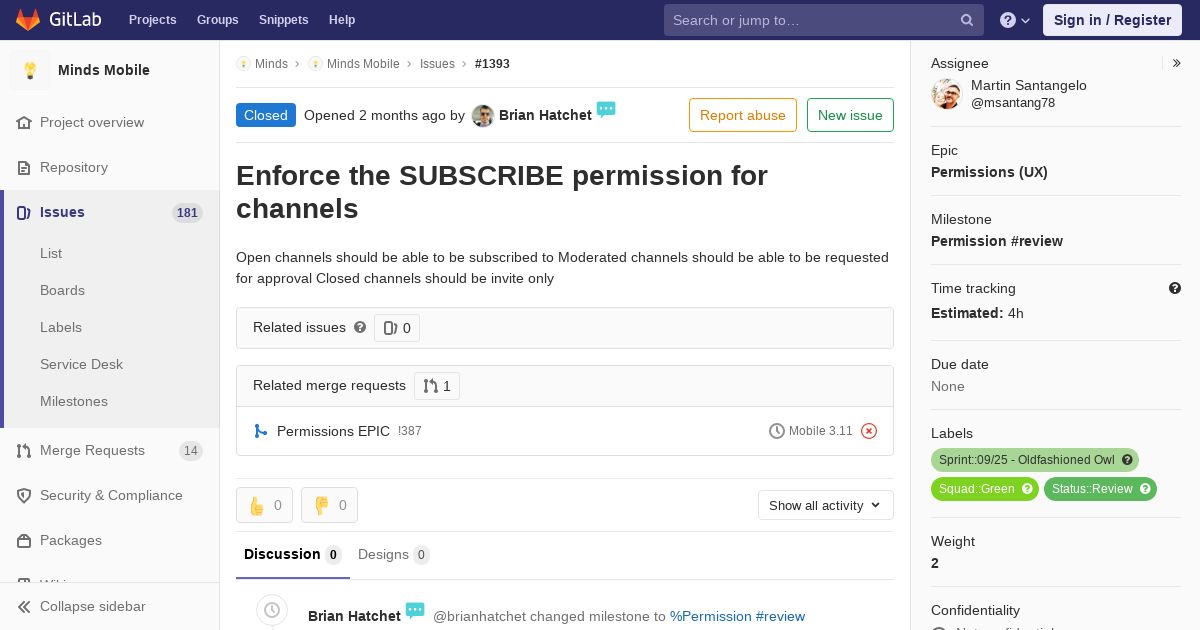Open Service Desk in sidebar
This screenshot has height=630, width=1200.
pos(81,364)
